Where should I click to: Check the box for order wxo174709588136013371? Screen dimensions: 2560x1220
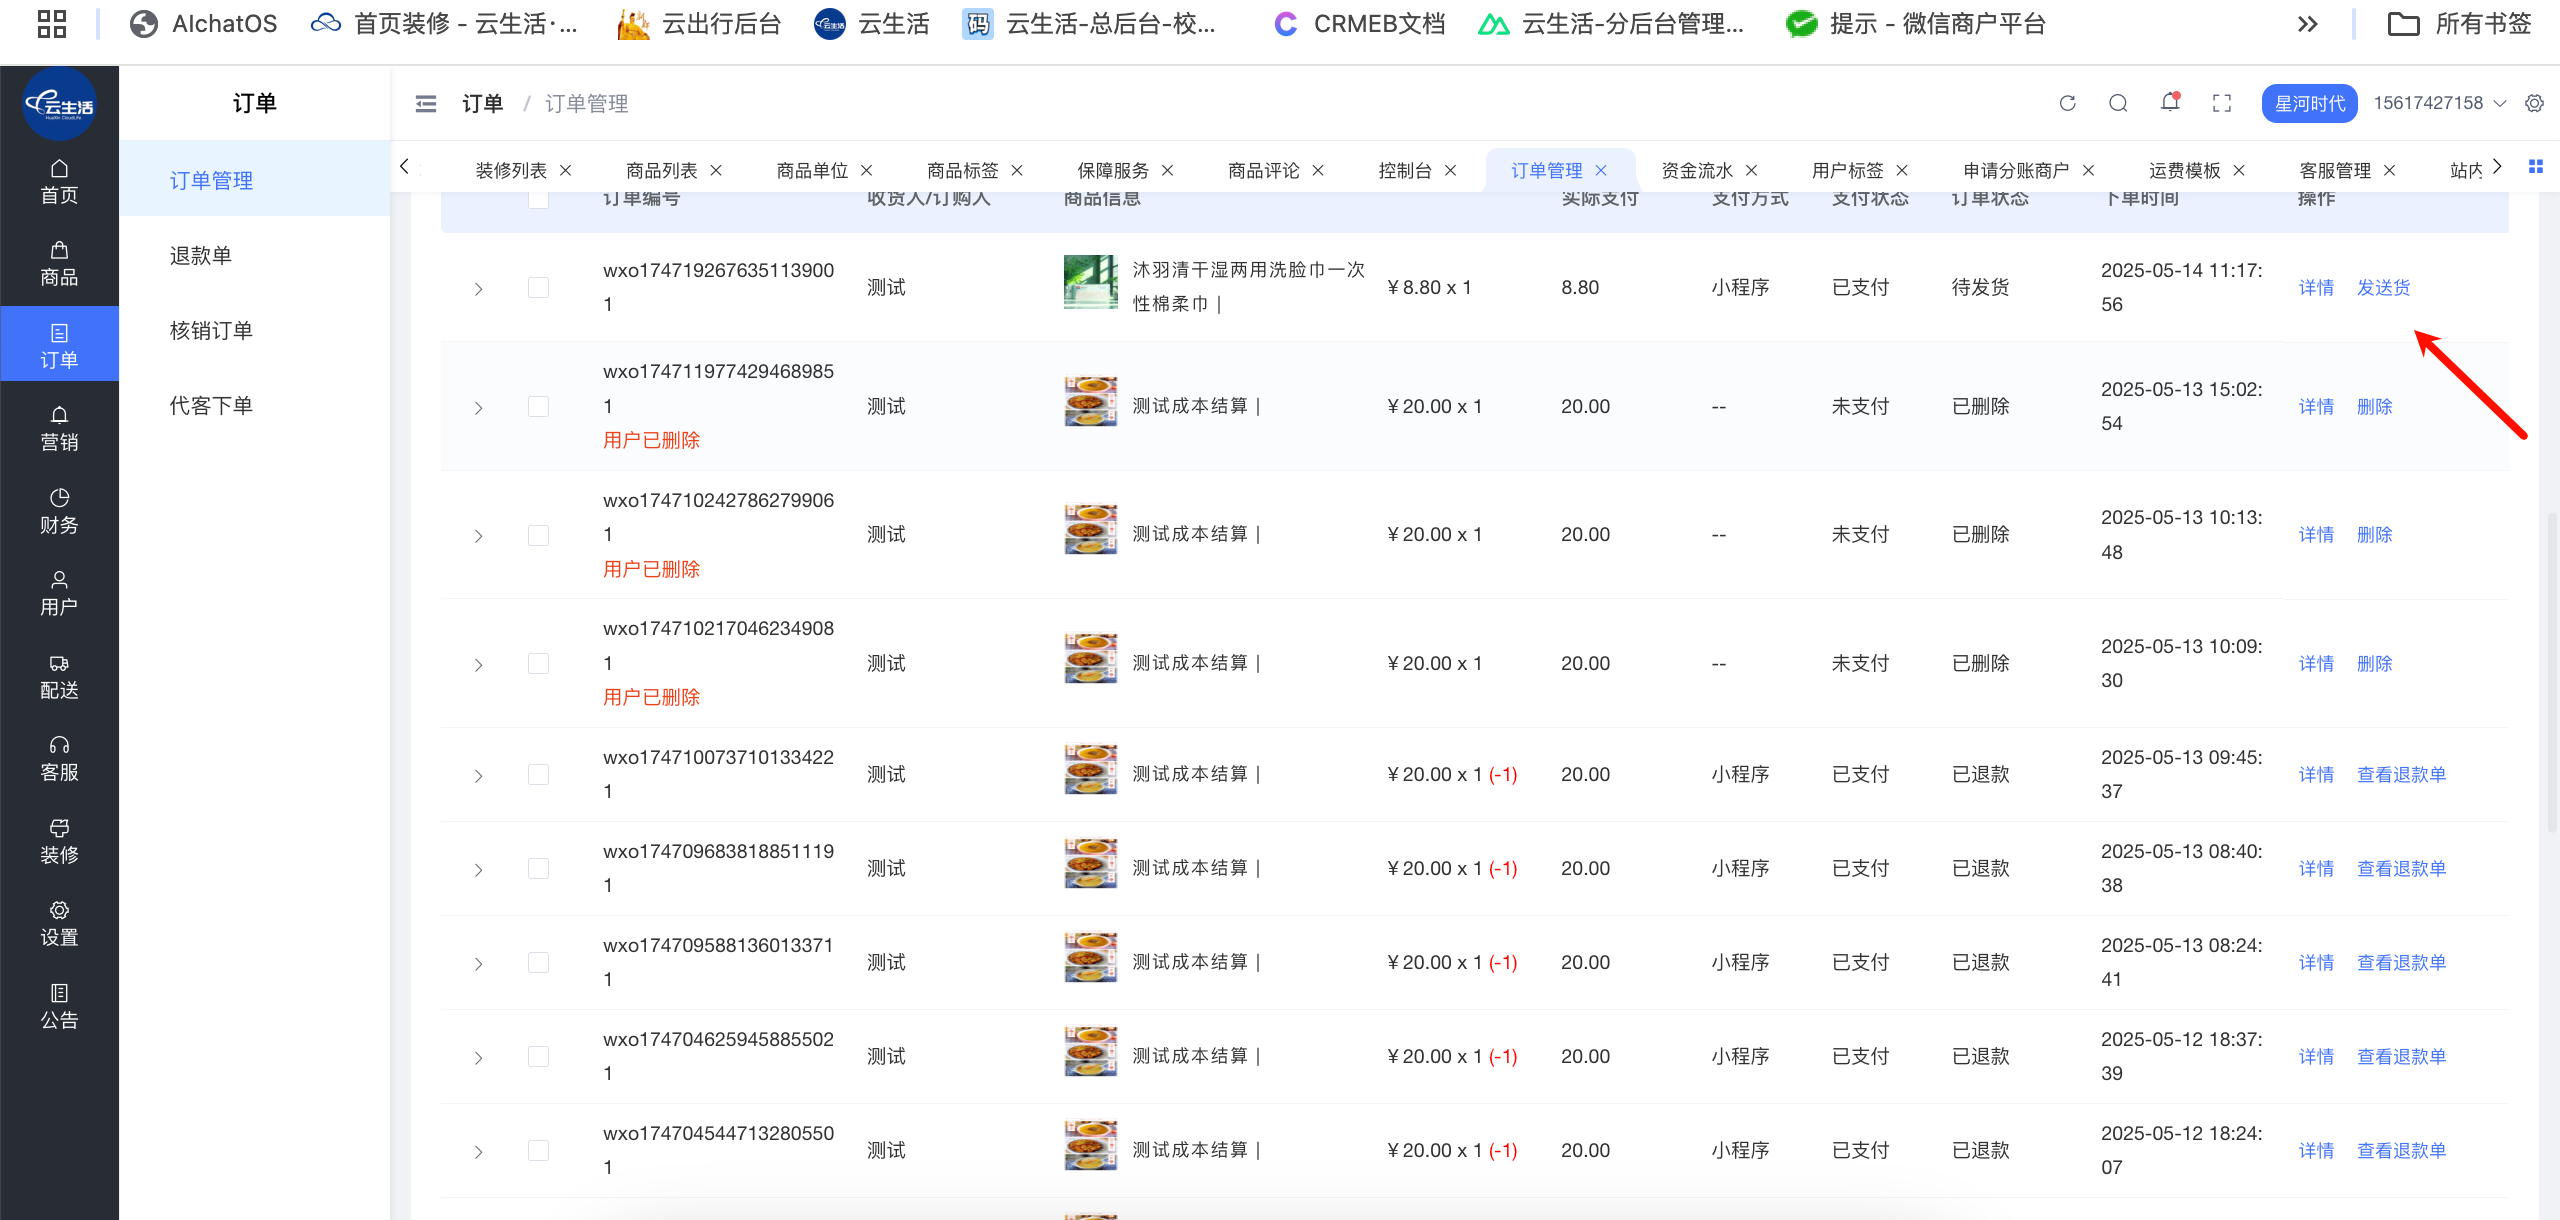tap(538, 963)
